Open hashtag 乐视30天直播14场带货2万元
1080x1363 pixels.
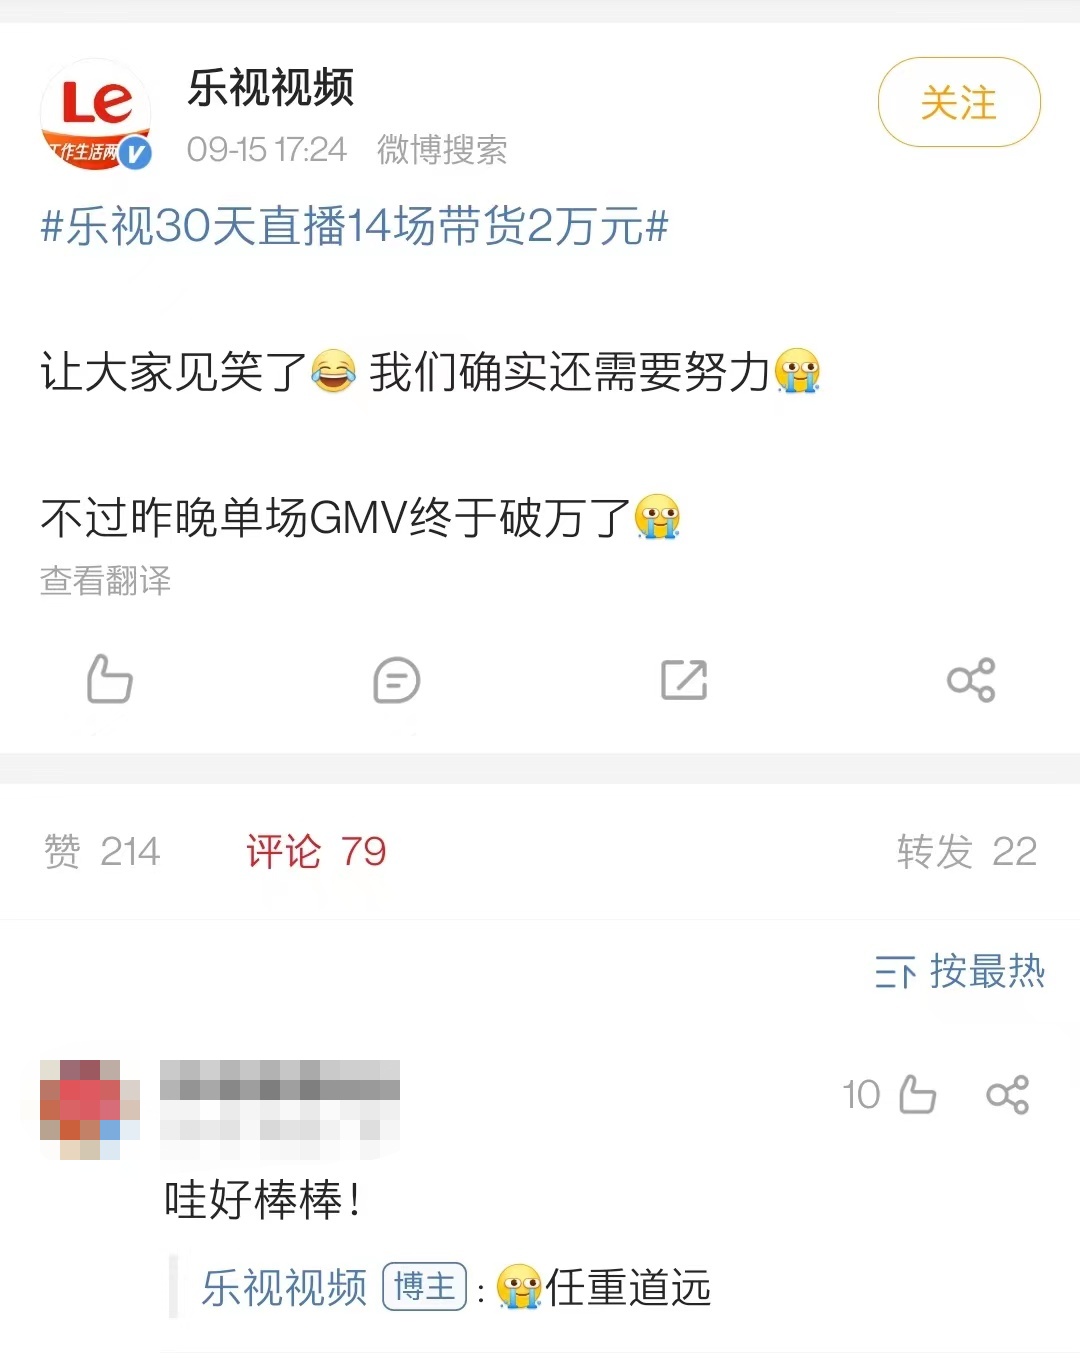[x=354, y=226]
